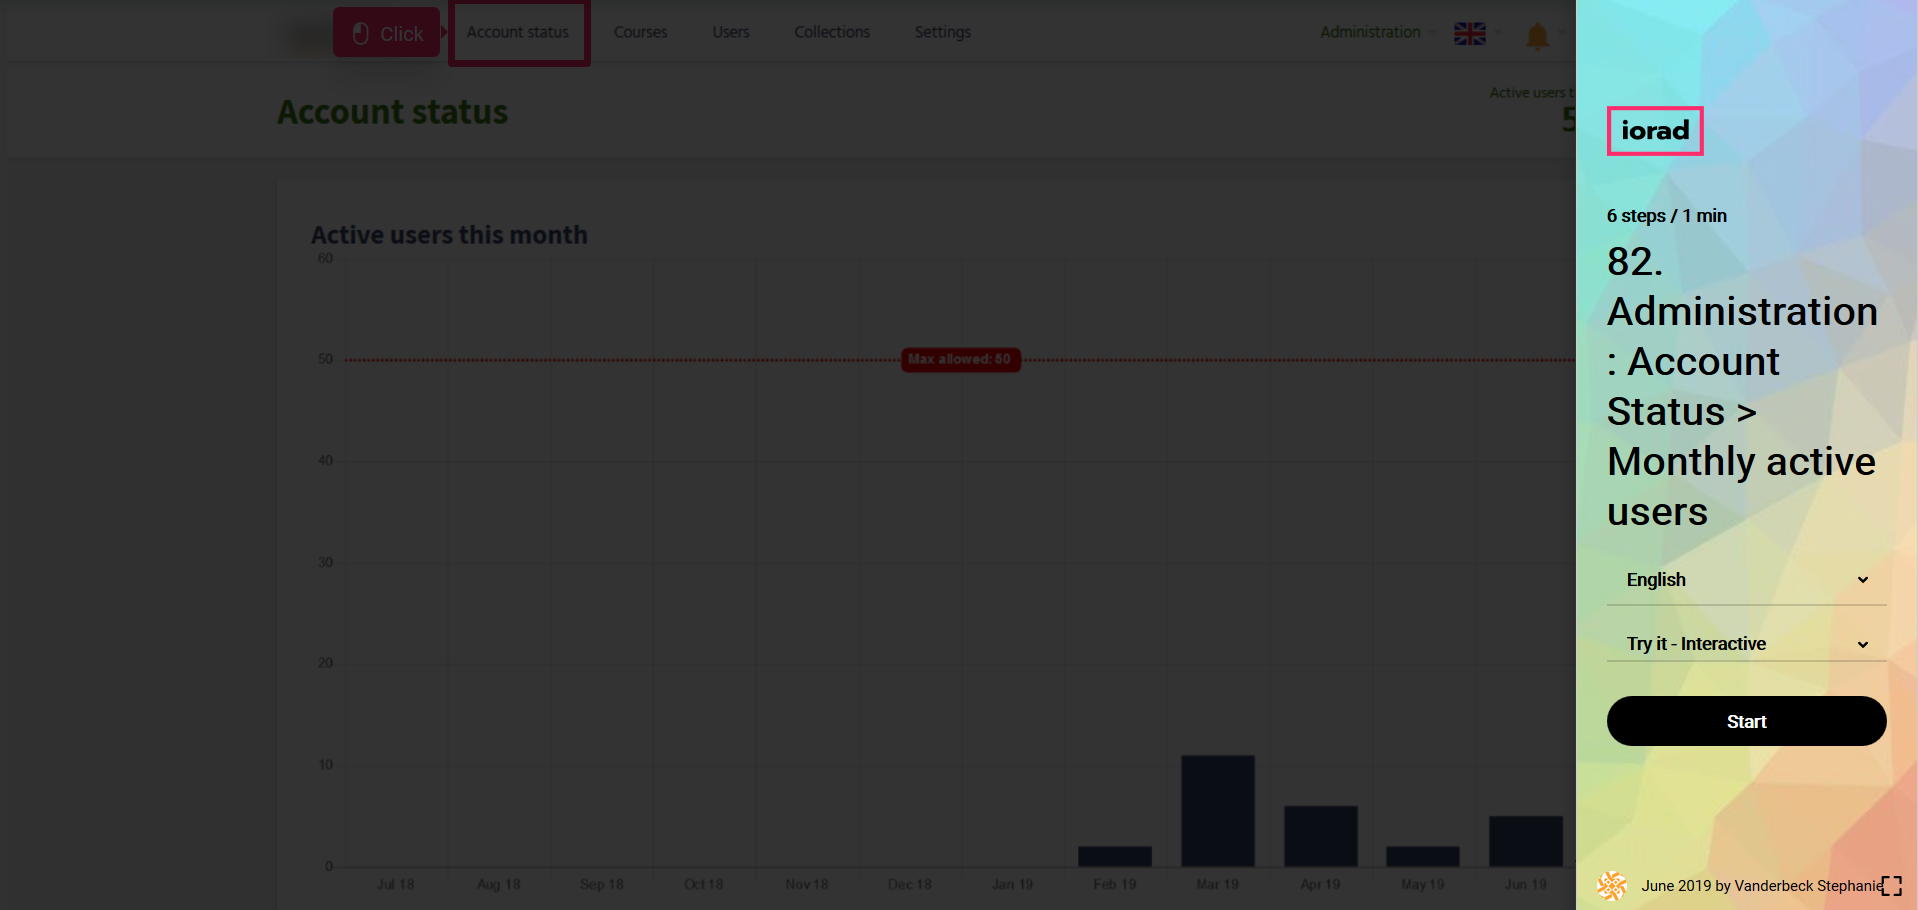Click the notification bell icon
Viewport: 1918px width, 910px height.
coord(1537,37)
